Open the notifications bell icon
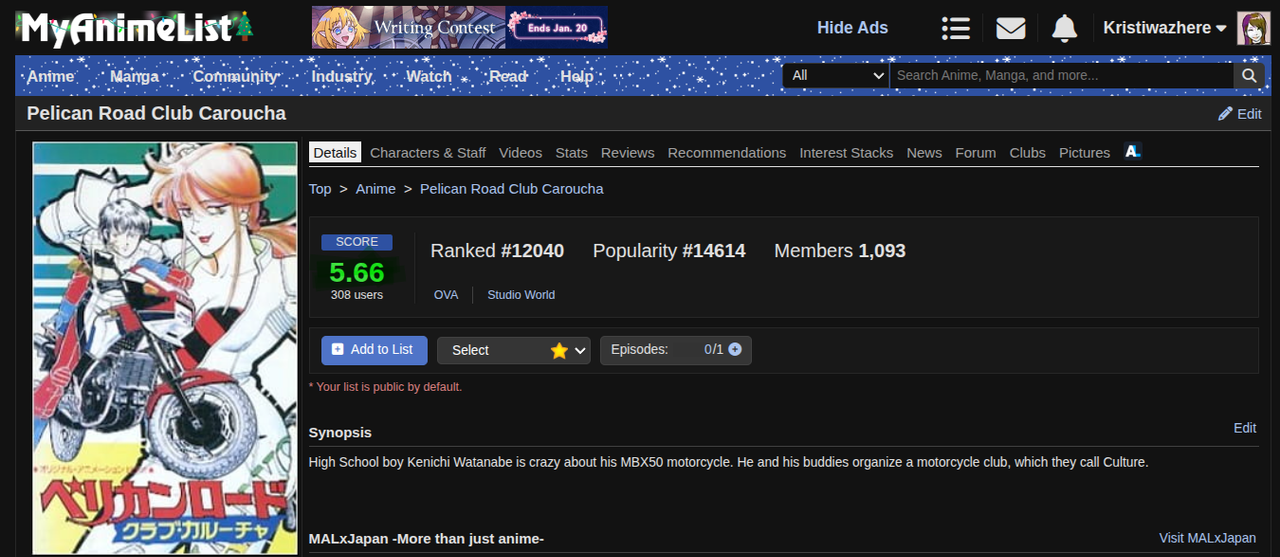The width and height of the screenshot is (1280, 557). 1065,28
